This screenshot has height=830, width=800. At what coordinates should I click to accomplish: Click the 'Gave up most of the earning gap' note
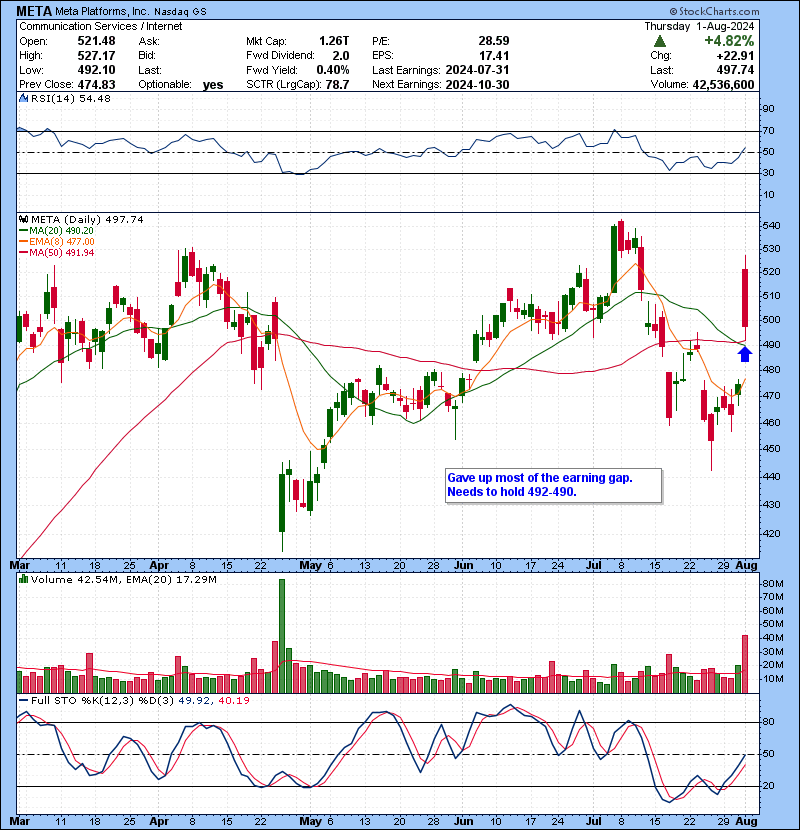pyautogui.click(x=553, y=485)
